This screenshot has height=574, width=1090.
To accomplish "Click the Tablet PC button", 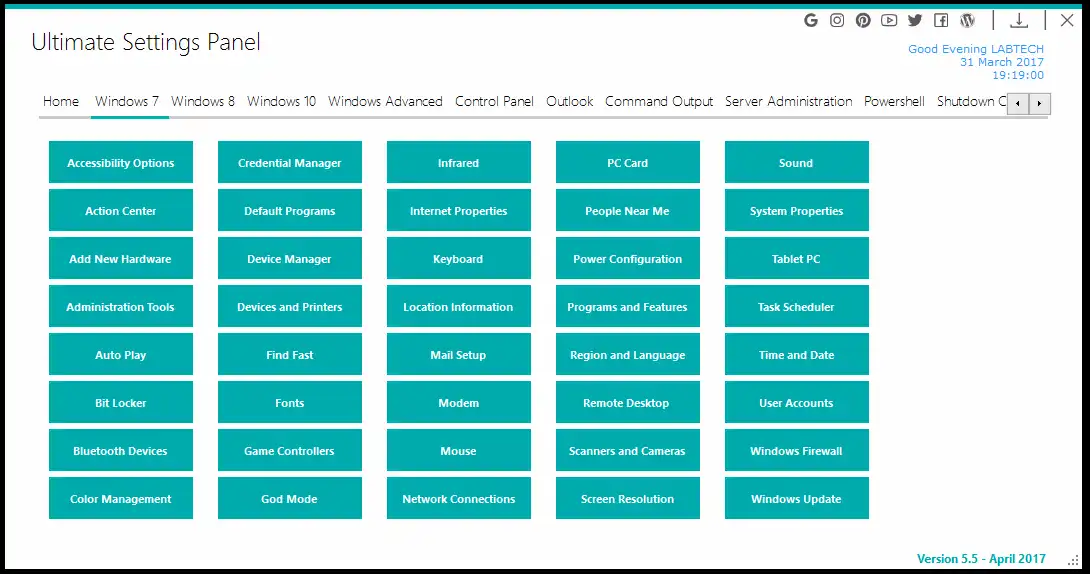I will pos(797,259).
